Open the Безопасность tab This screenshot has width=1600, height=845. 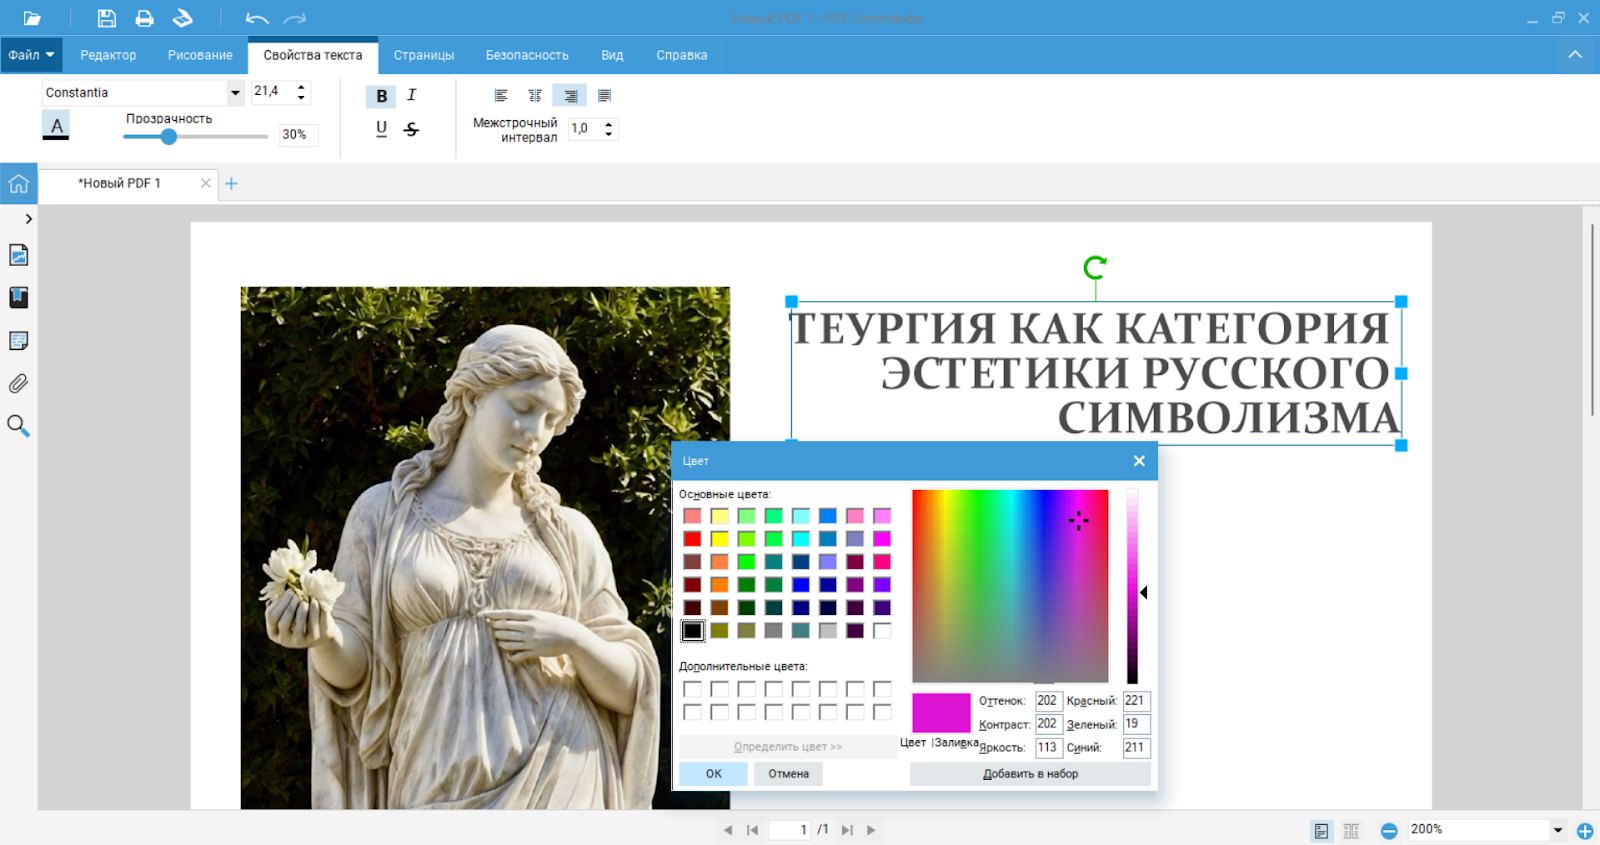point(527,55)
